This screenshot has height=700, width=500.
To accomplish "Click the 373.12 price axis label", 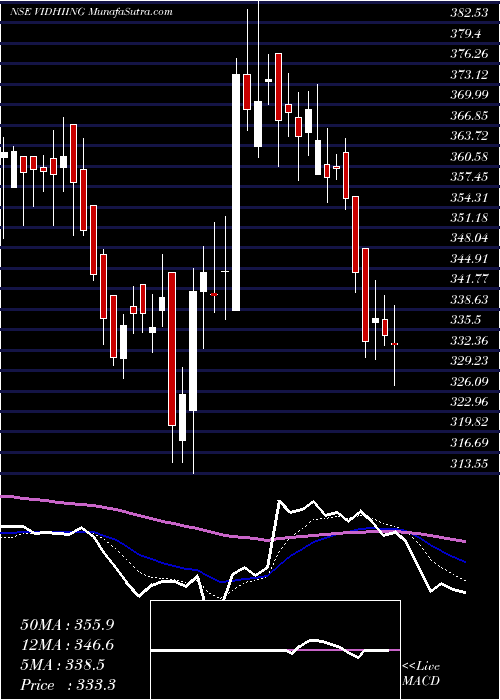I will coord(469,75).
